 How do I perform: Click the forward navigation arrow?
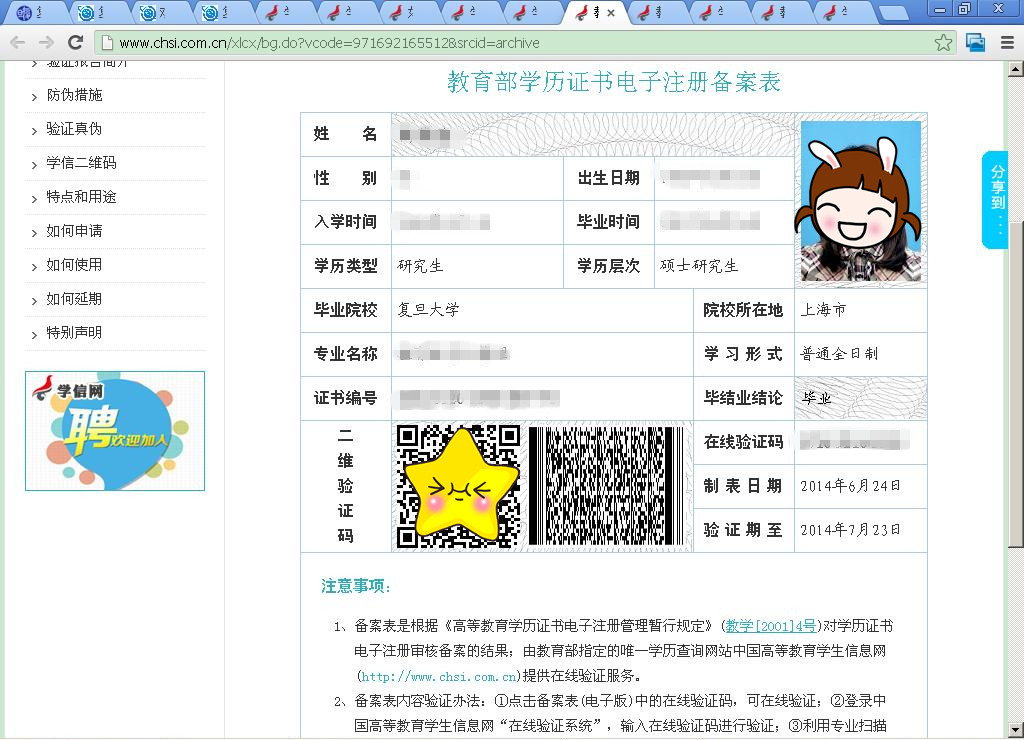pyautogui.click(x=46, y=42)
